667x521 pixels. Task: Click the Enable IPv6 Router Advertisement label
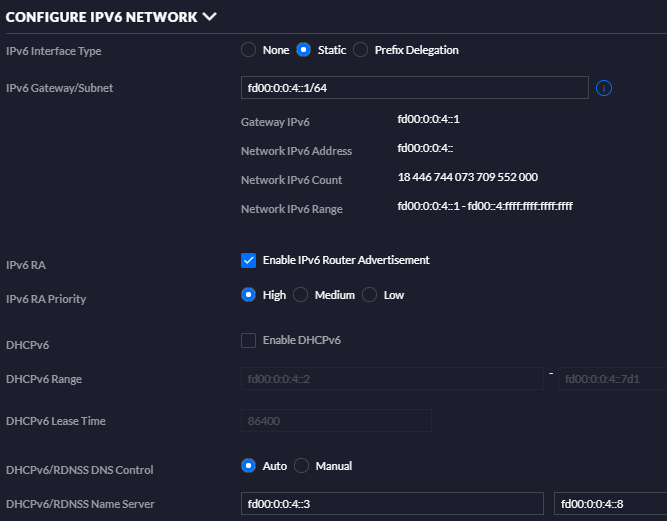click(x=346, y=260)
